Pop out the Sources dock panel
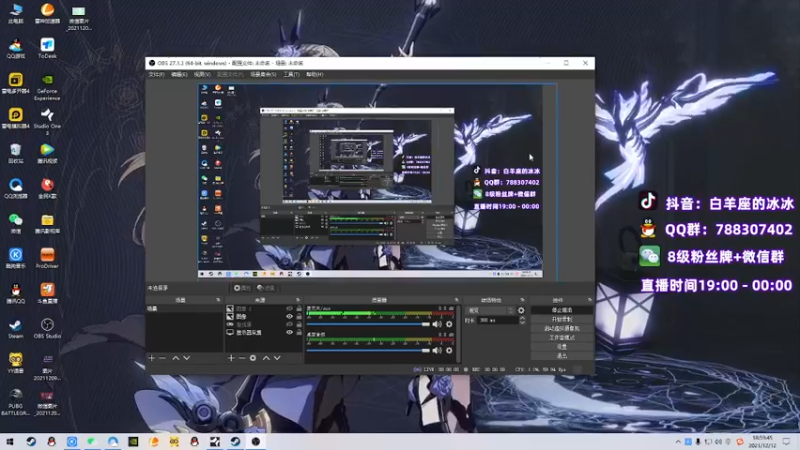This screenshot has width=800, height=450. tap(297, 300)
